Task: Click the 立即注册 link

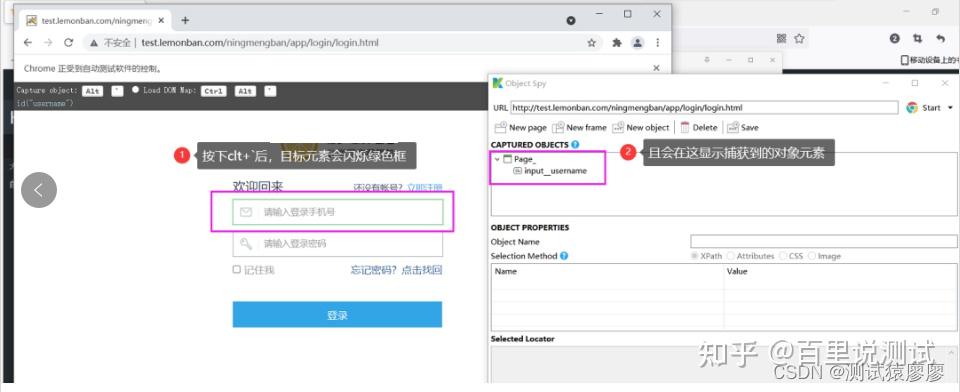Action: pyautogui.click(x=425, y=187)
